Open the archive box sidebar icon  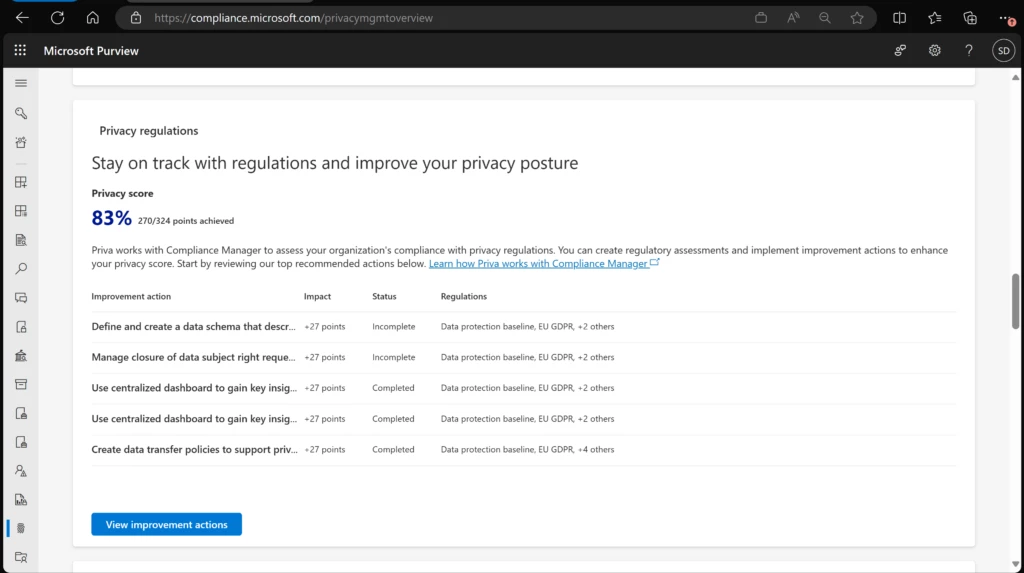(x=21, y=384)
